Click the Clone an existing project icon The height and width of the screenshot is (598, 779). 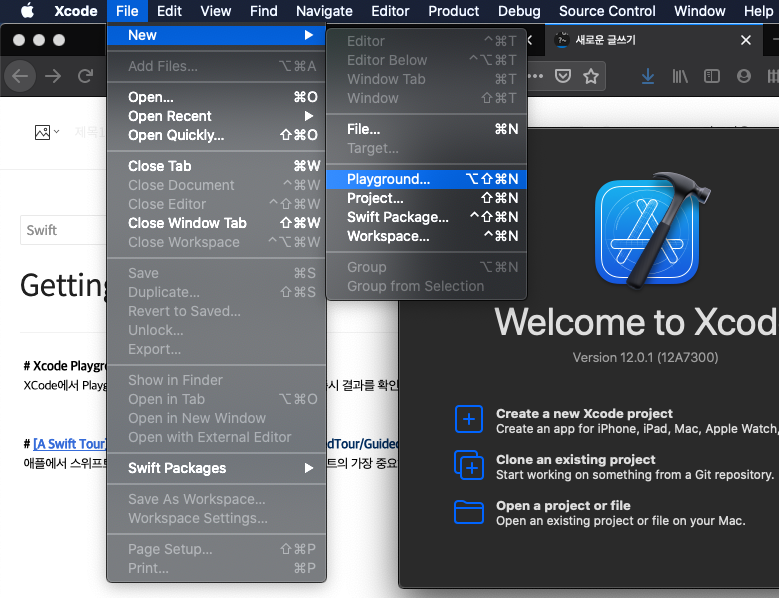point(468,465)
